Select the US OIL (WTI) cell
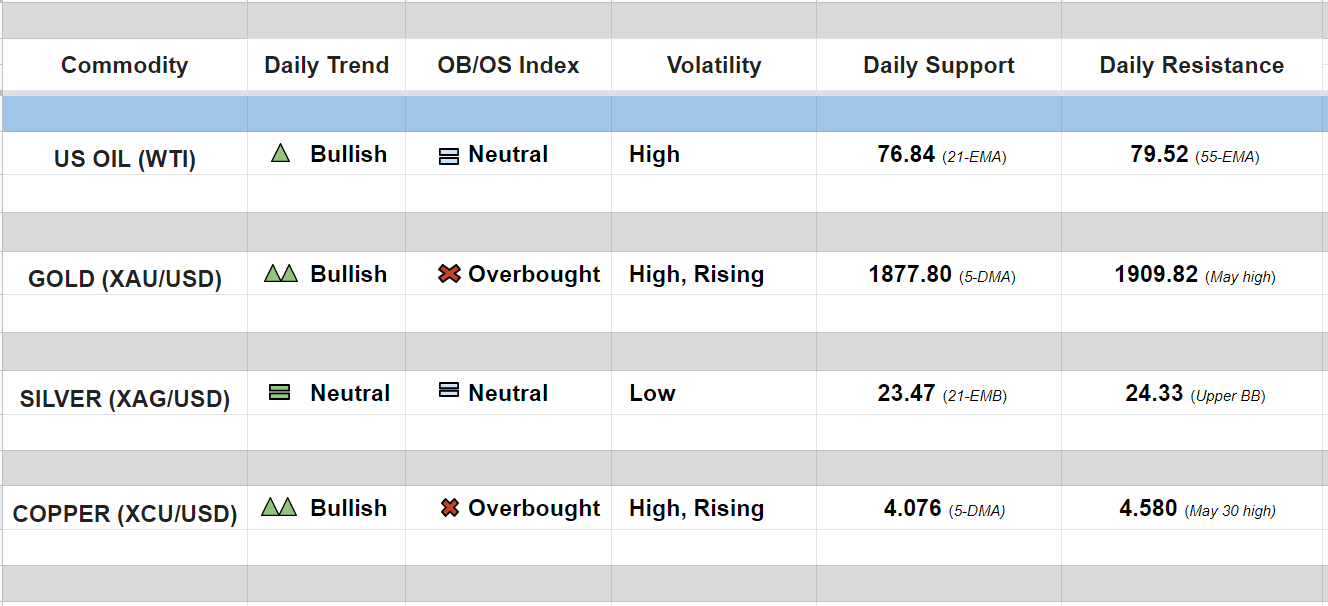 124,159
